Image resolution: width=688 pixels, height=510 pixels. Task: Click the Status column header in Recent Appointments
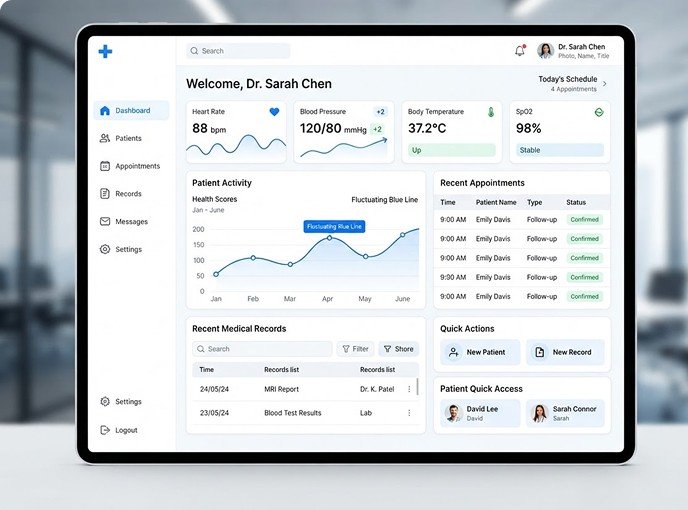576,202
